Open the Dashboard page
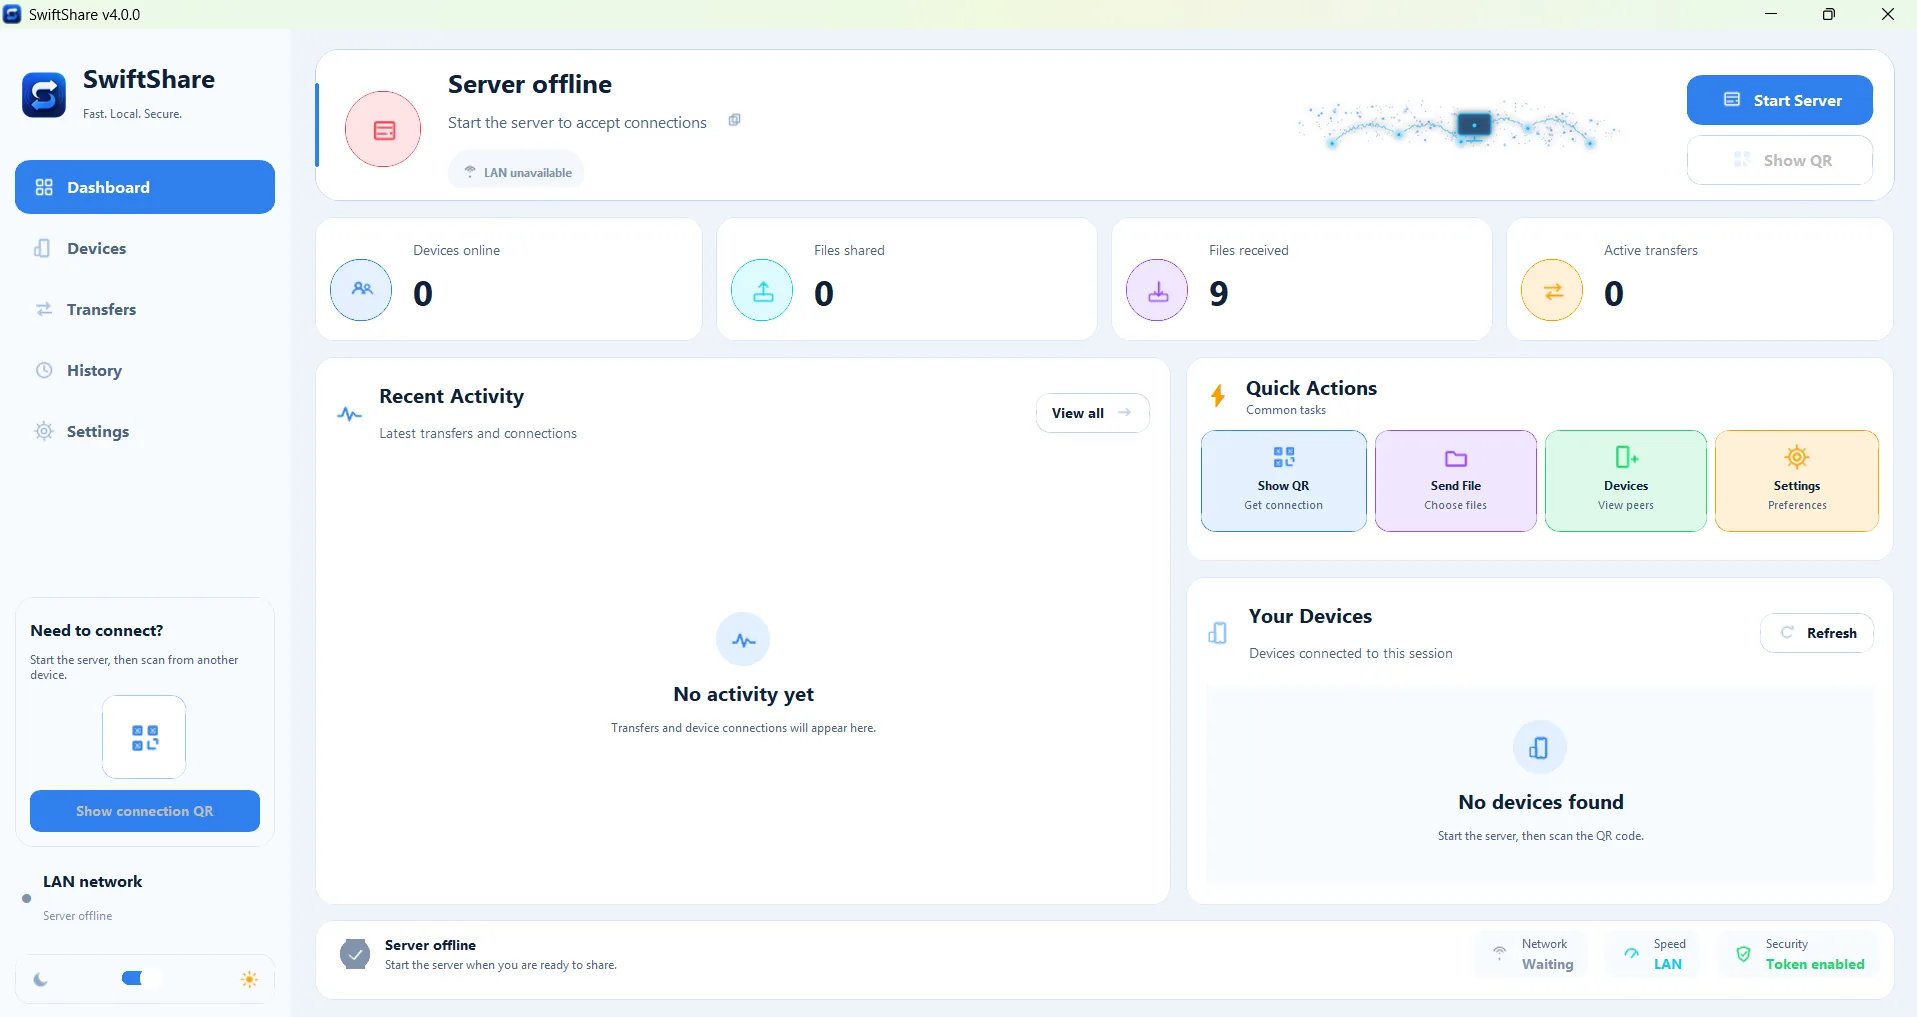Viewport: 1917px width, 1017px height. (145, 187)
